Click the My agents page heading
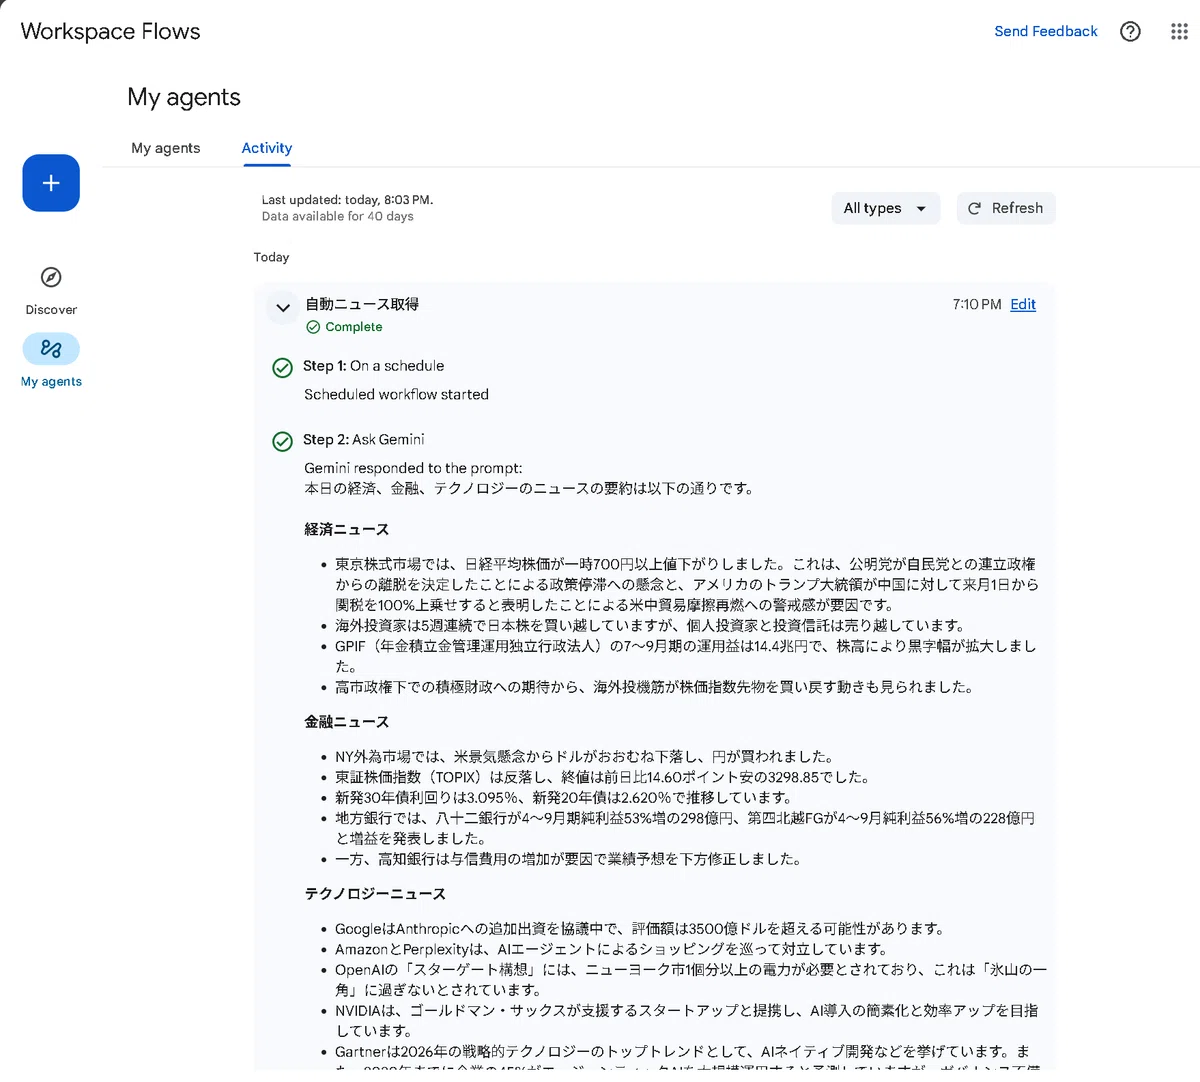 pyautogui.click(x=184, y=97)
